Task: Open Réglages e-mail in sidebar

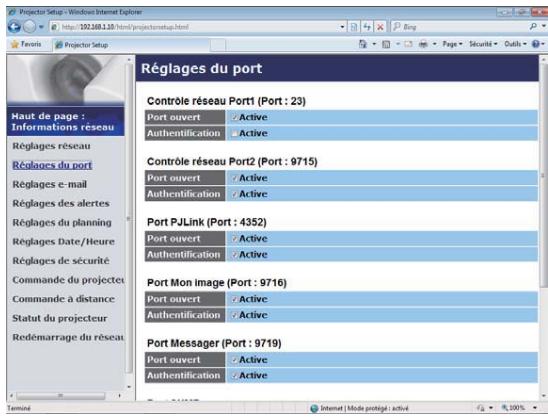Action: pyautogui.click(x=49, y=184)
